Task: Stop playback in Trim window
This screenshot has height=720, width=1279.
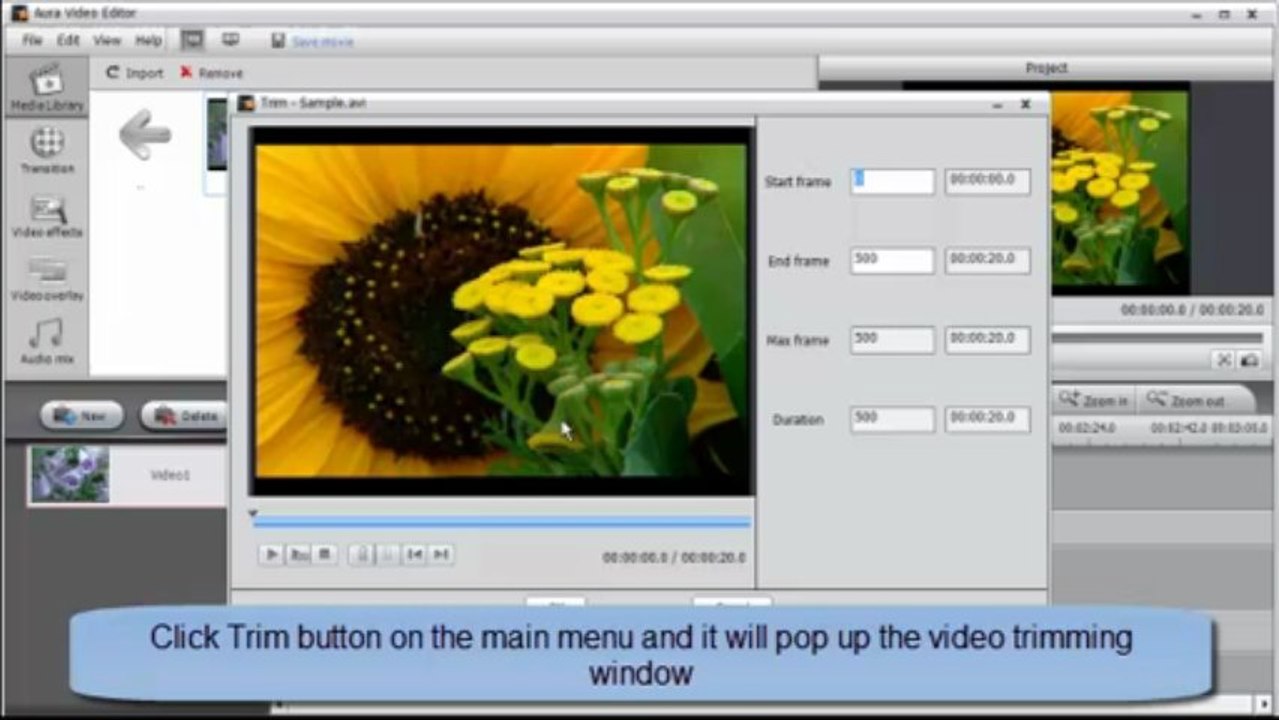Action: [325, 554]
